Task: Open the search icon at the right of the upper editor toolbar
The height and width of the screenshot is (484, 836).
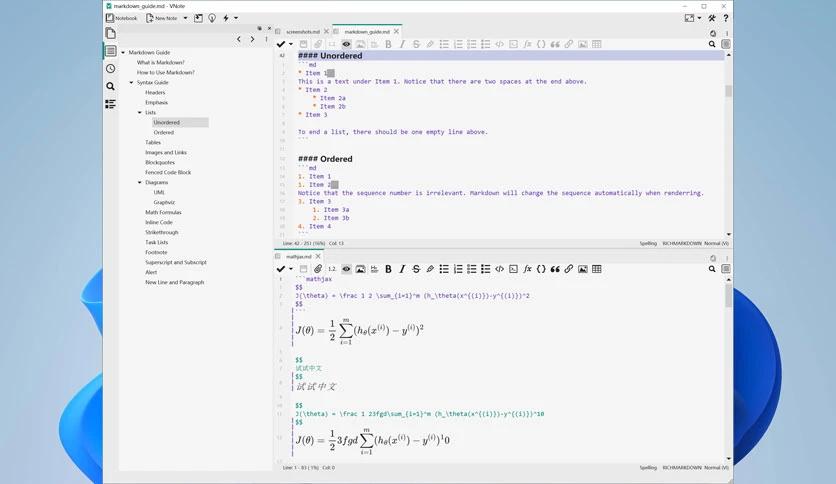Action: [712, 44]
